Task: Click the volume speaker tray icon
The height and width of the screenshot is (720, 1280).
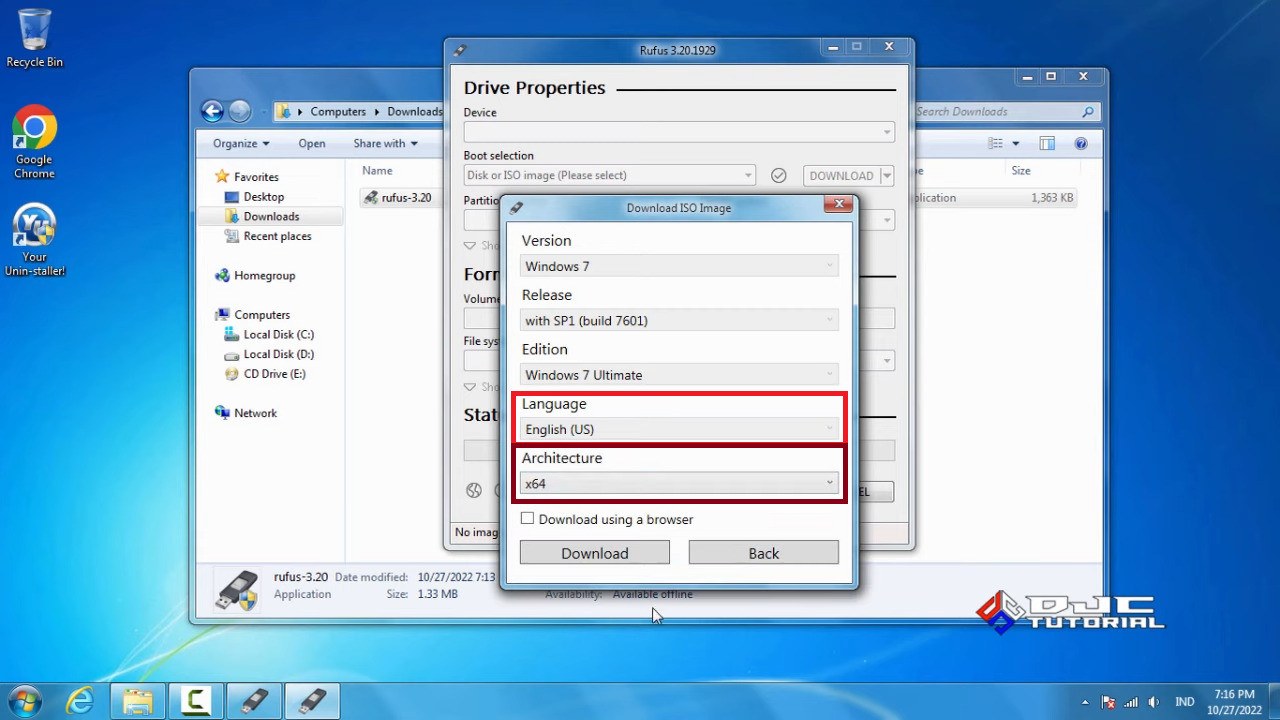Action: tap(1154, 702)
